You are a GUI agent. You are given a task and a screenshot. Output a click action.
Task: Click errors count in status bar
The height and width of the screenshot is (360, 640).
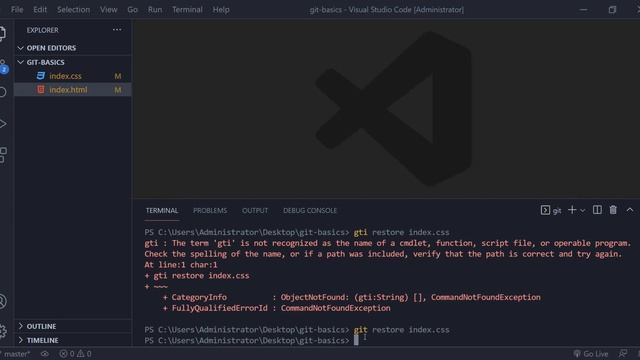tap(67, 354)
